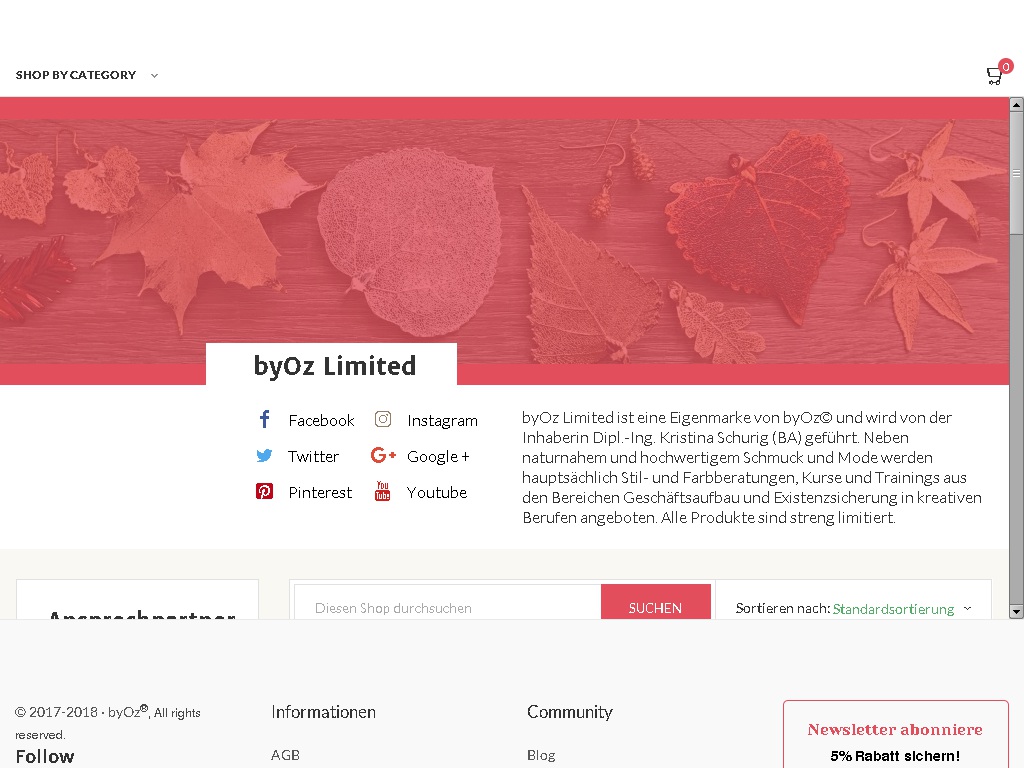Open the Blog link under Community
This screenshot has width=1024, height=768.
click(x=541, y=755)
